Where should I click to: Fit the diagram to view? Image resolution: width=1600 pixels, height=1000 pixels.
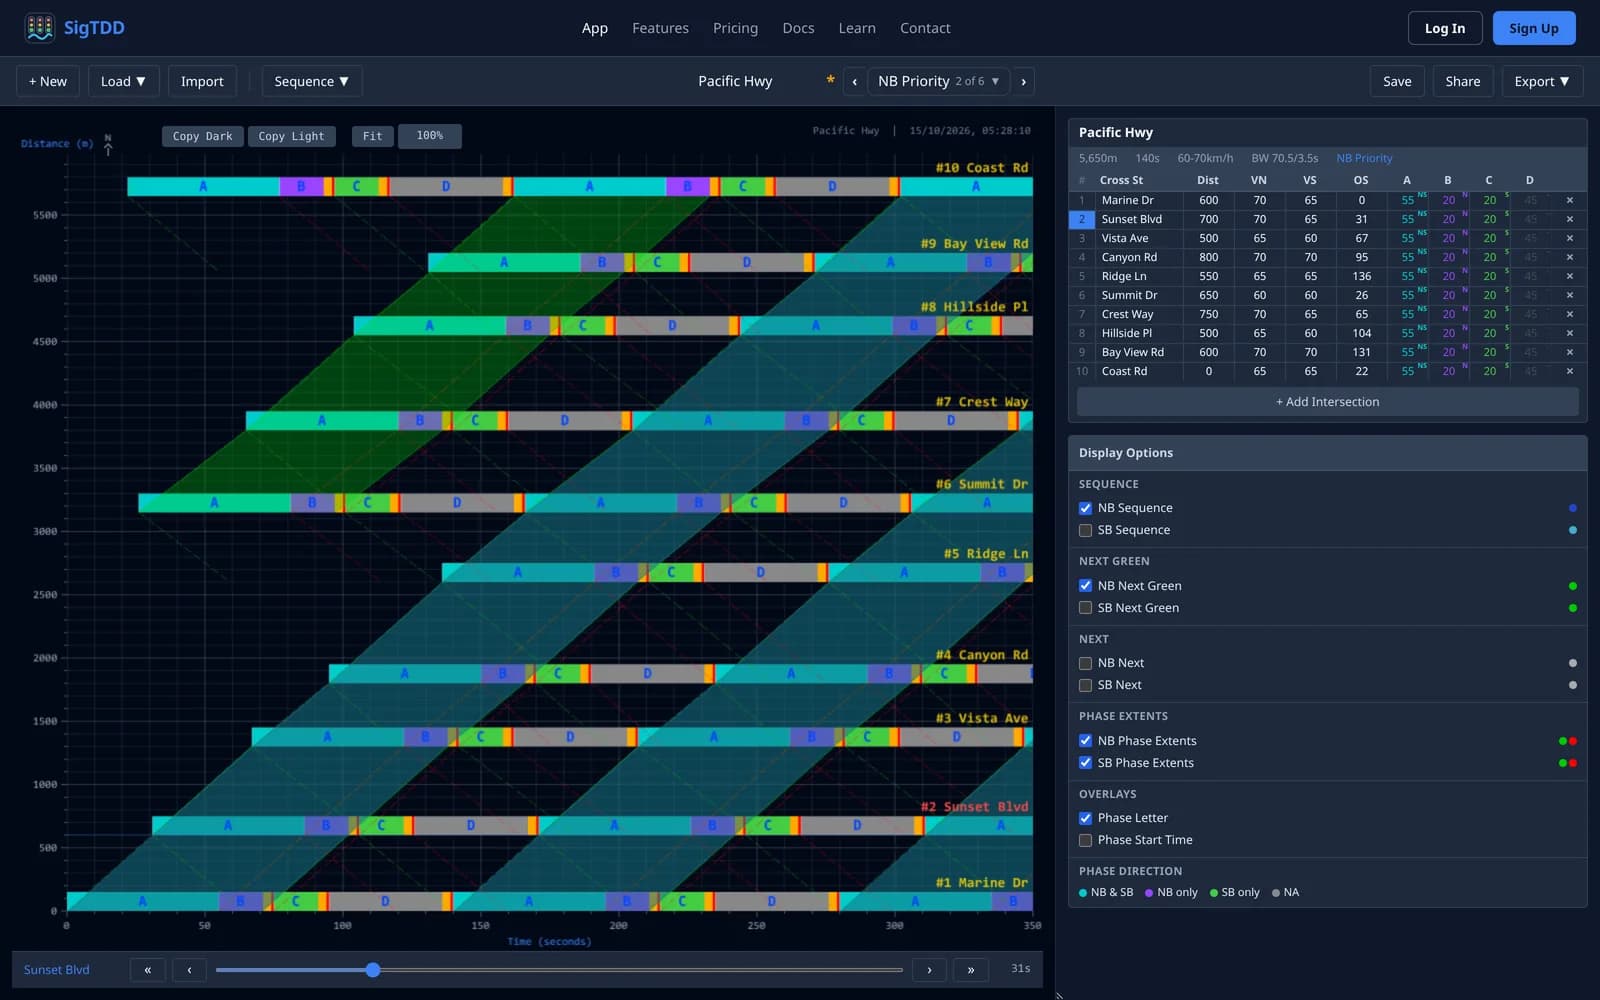pyautogui.click(x=372, y=136)
